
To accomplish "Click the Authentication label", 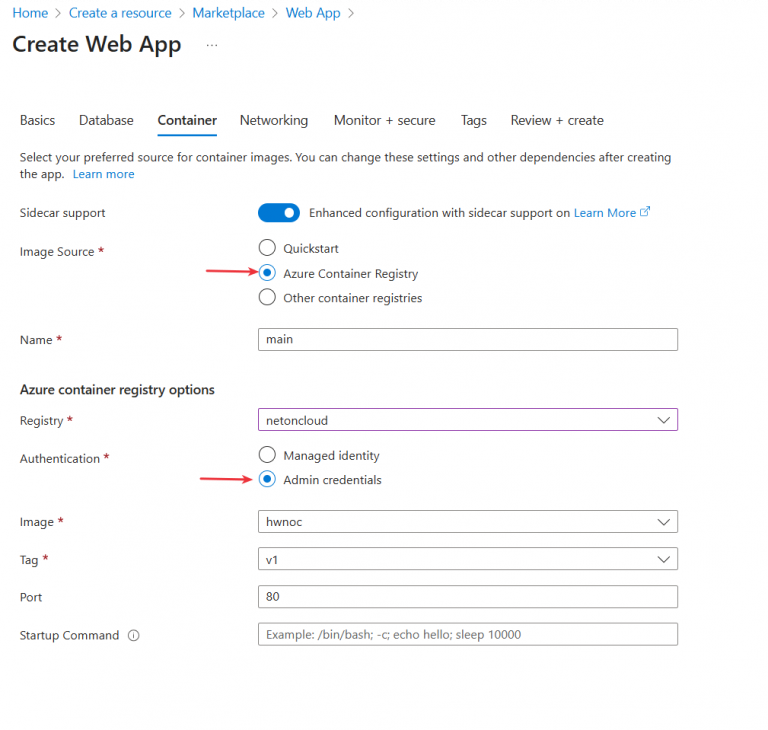I will point(60,459).
